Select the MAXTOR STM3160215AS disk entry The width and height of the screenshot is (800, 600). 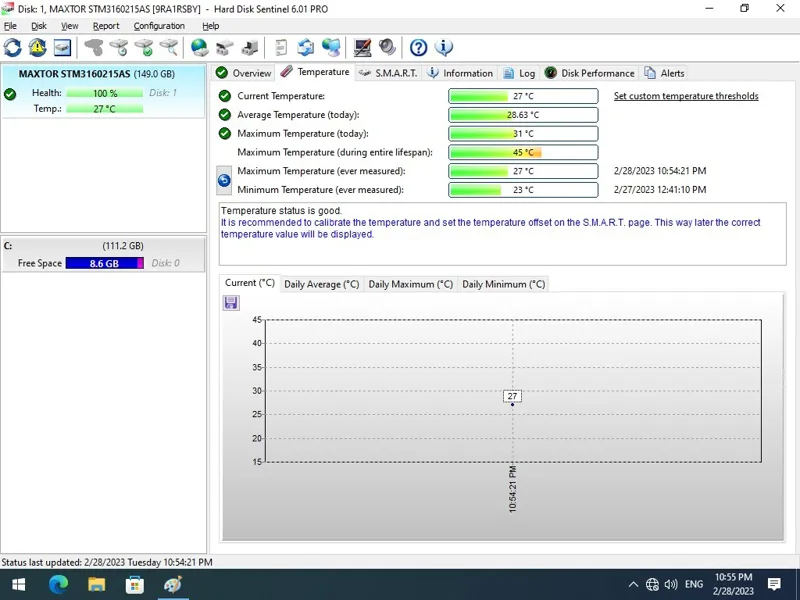click(103, 91)
